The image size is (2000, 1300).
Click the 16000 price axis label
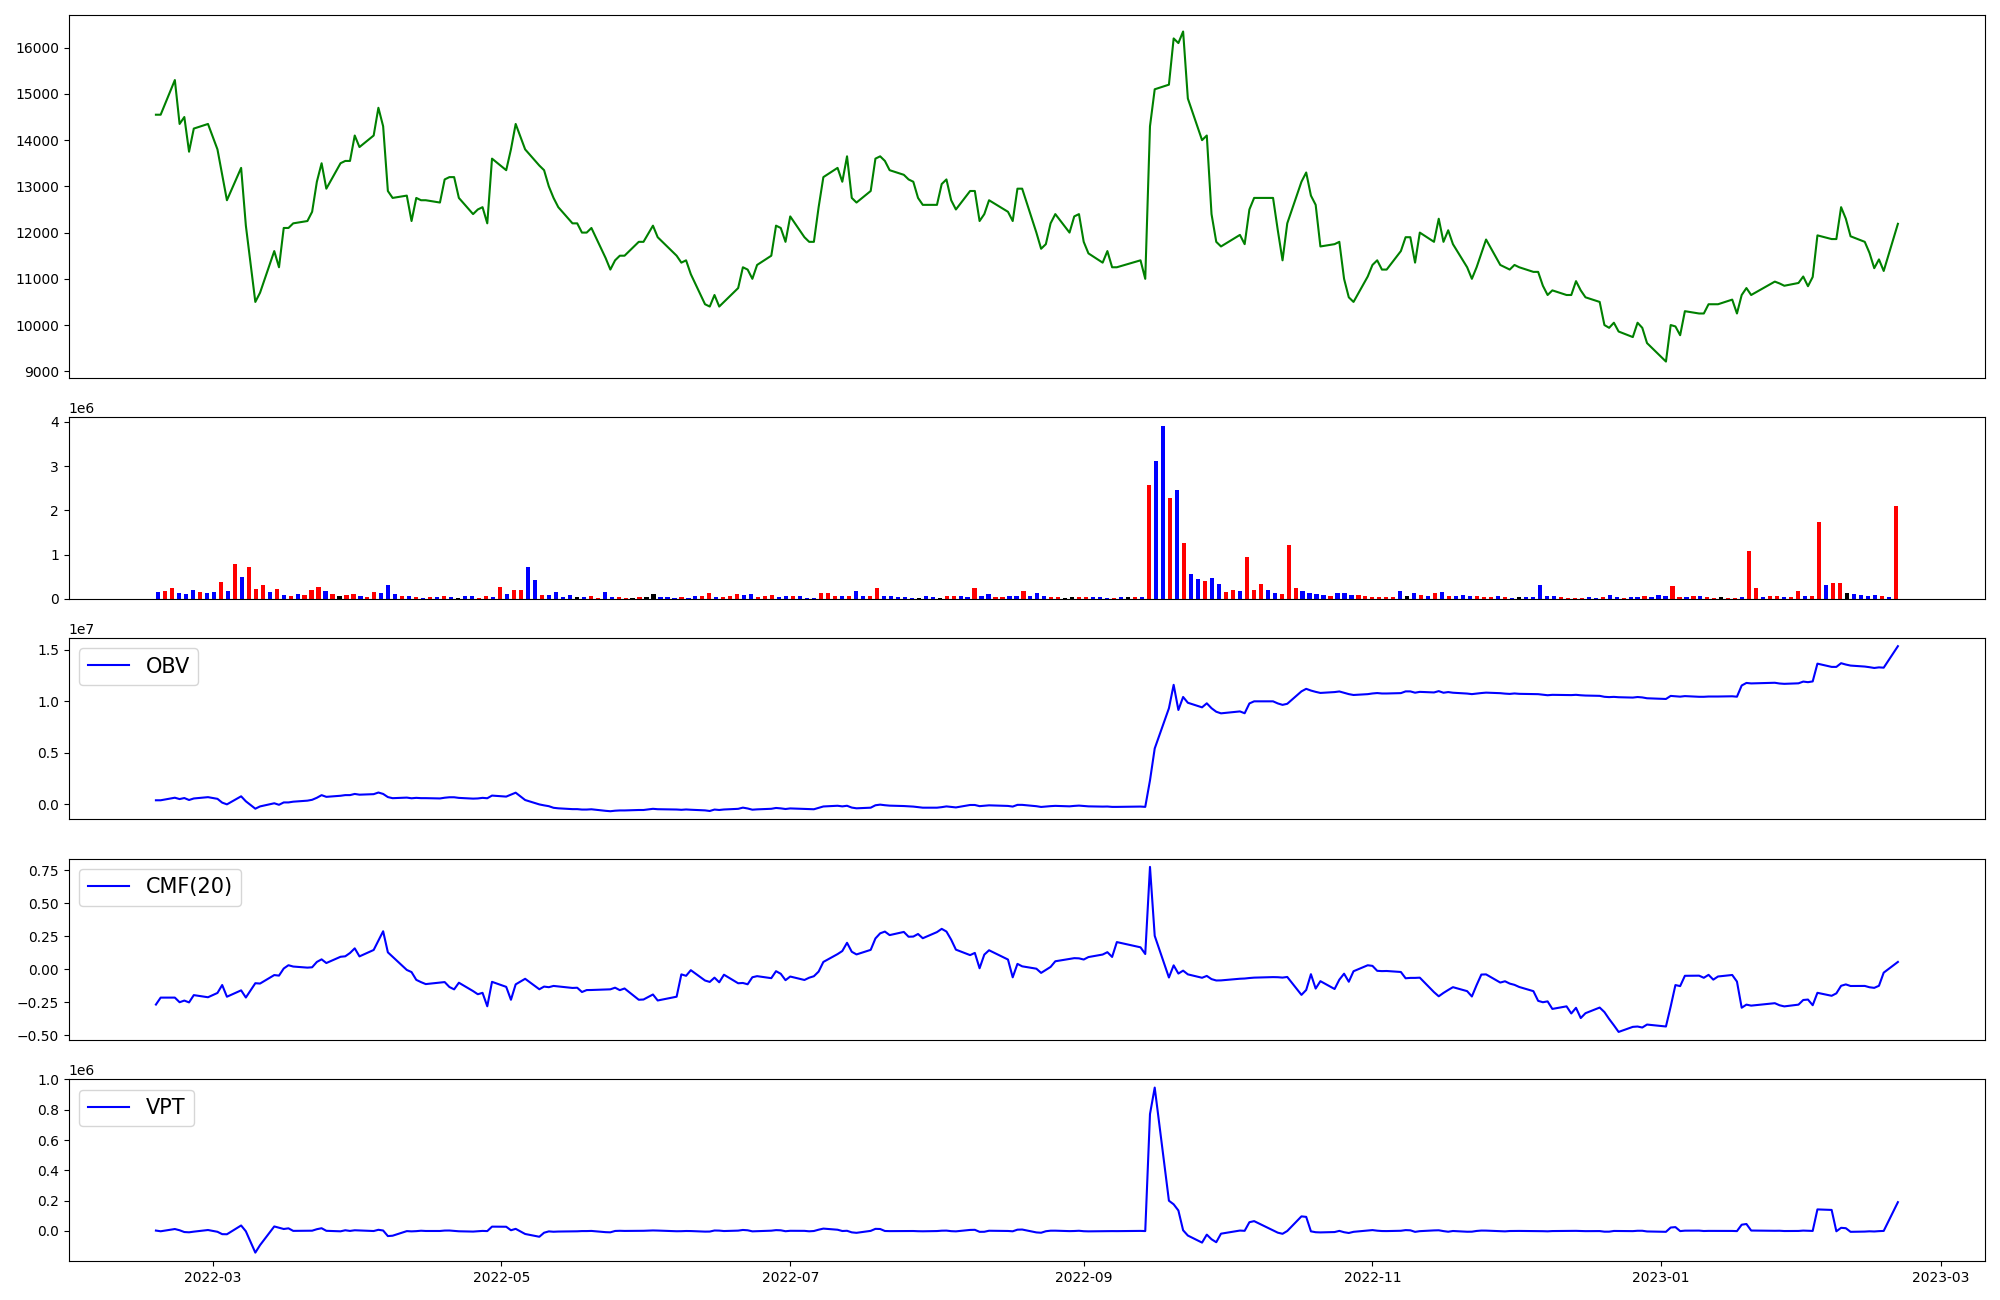[x=36, y=49]
